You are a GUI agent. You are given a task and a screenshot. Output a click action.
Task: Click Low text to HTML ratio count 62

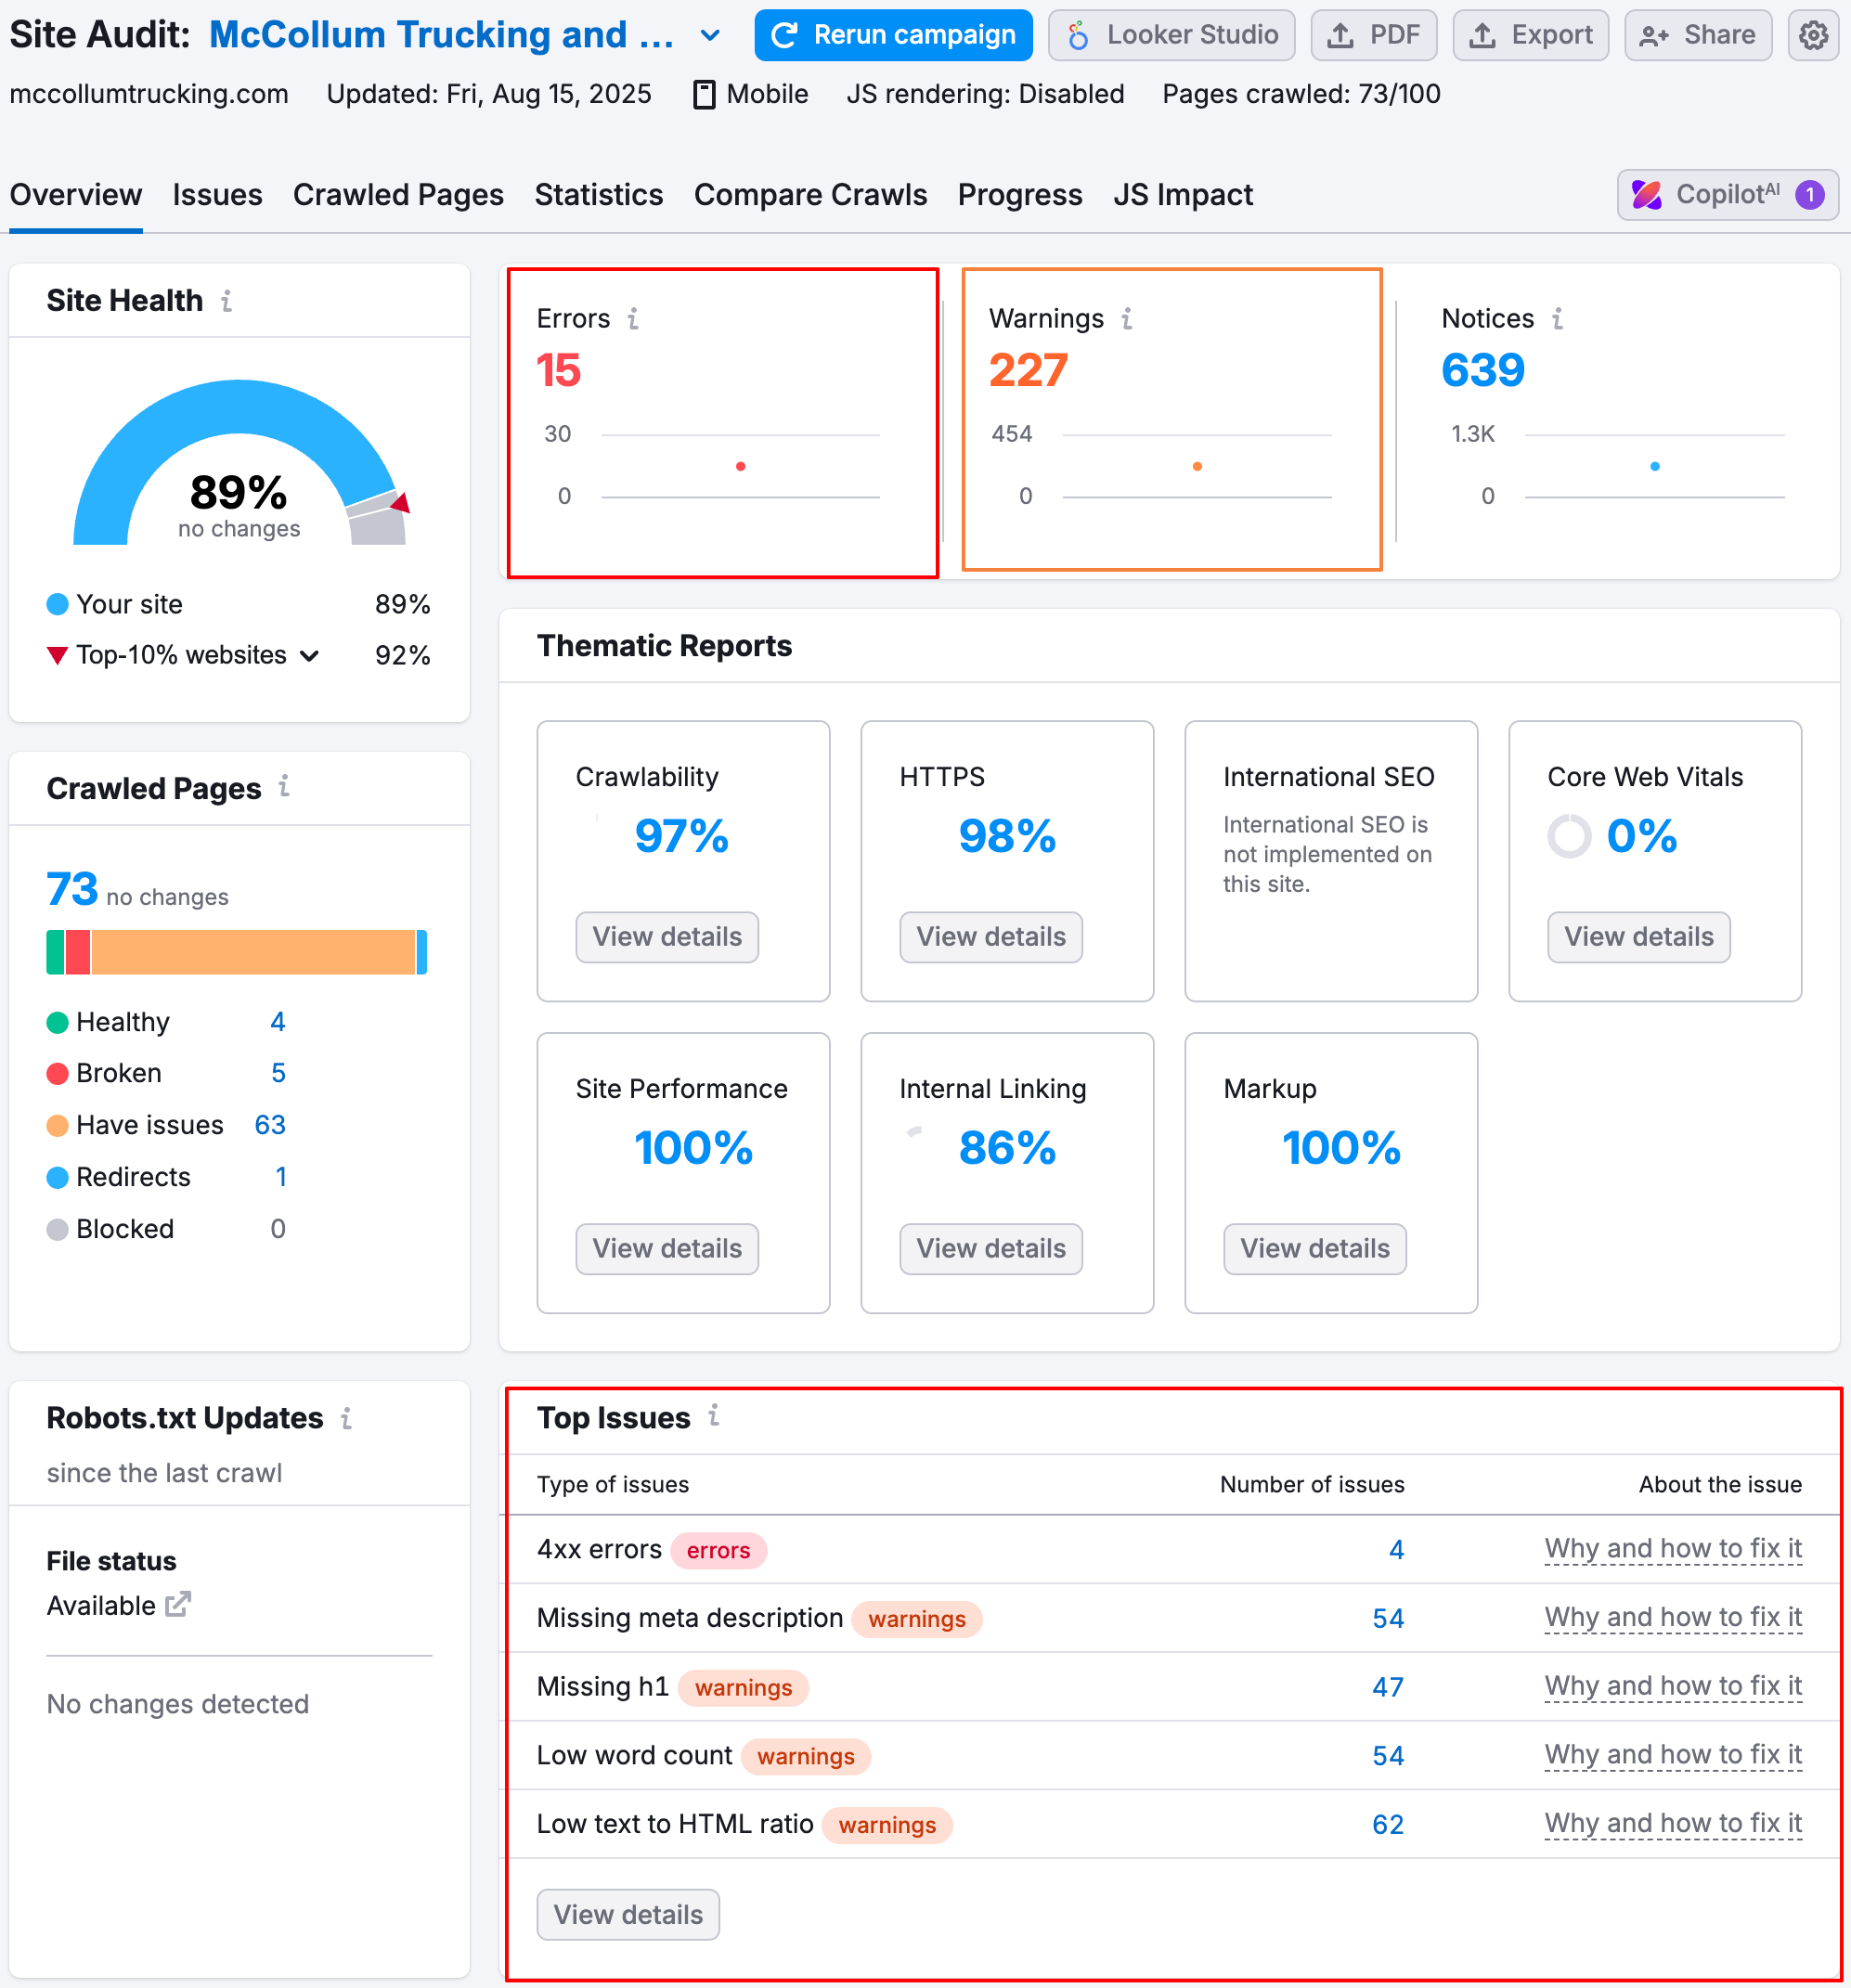(1388, 1826)
